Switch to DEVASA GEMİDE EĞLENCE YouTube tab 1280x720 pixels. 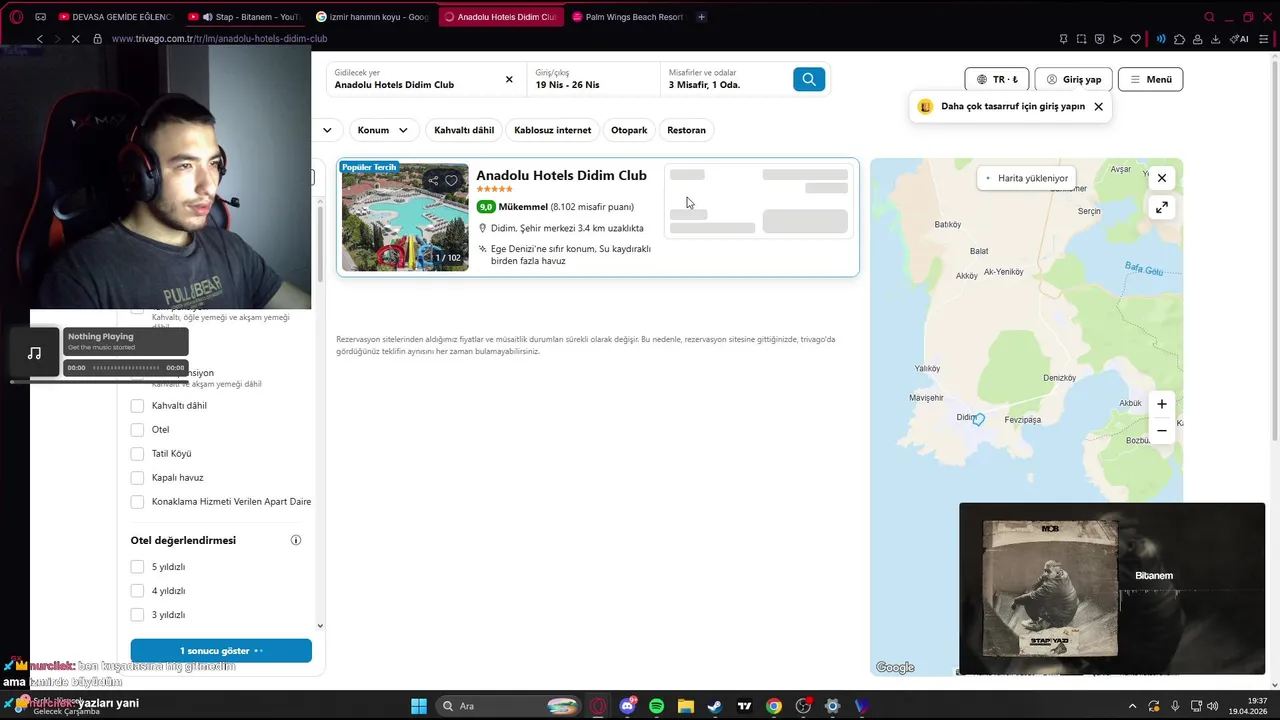coord(116,17)
